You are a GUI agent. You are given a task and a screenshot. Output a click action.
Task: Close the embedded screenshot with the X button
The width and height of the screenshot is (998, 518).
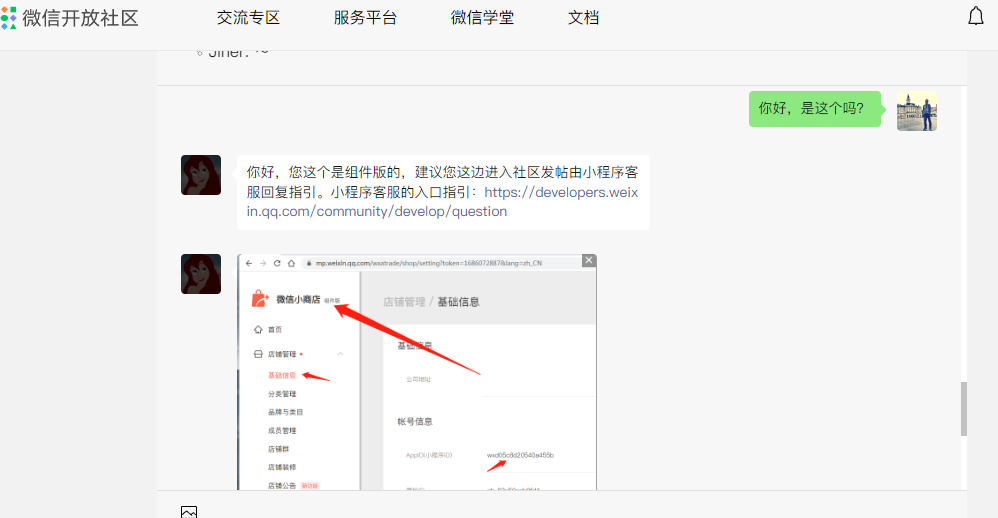coord(589,260)
